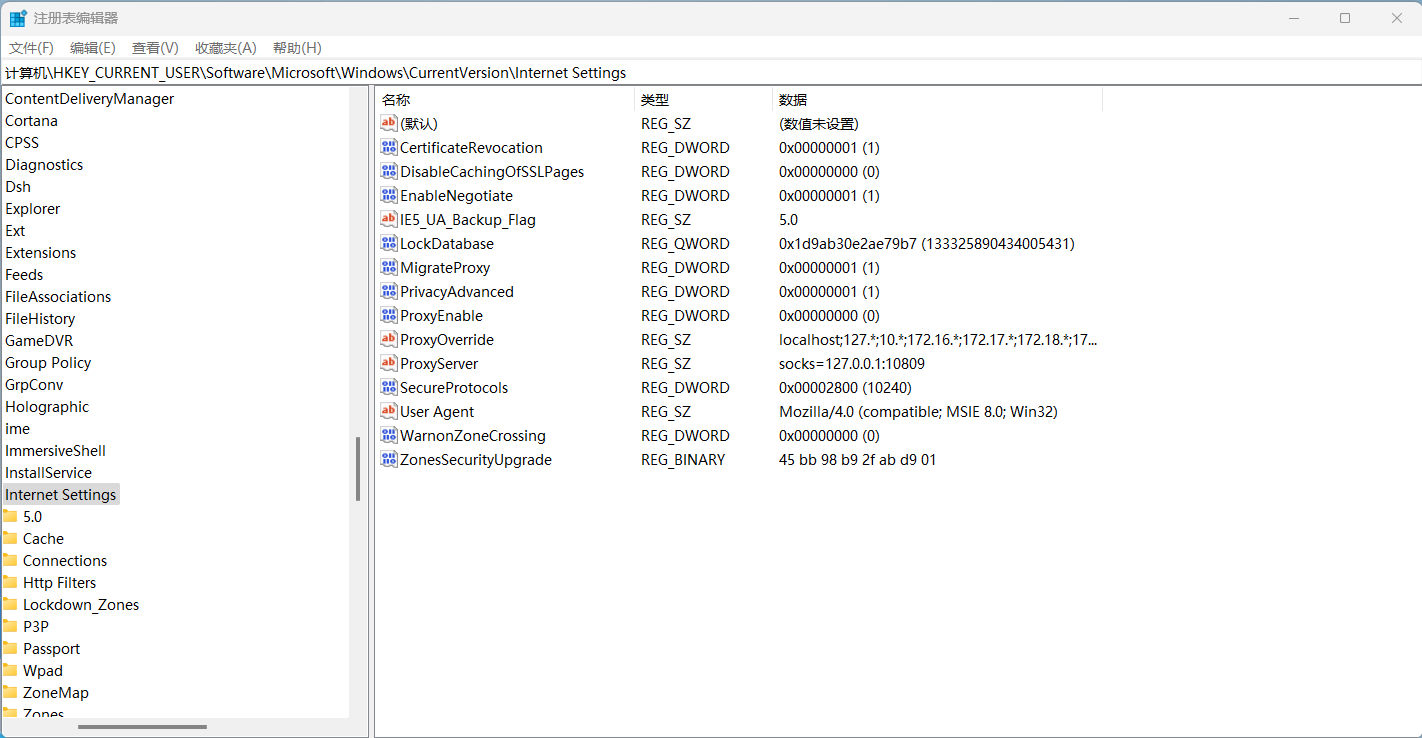Sort by the 数据 column header
This screenshot has height=738, width=1422.
pos(937,100)
